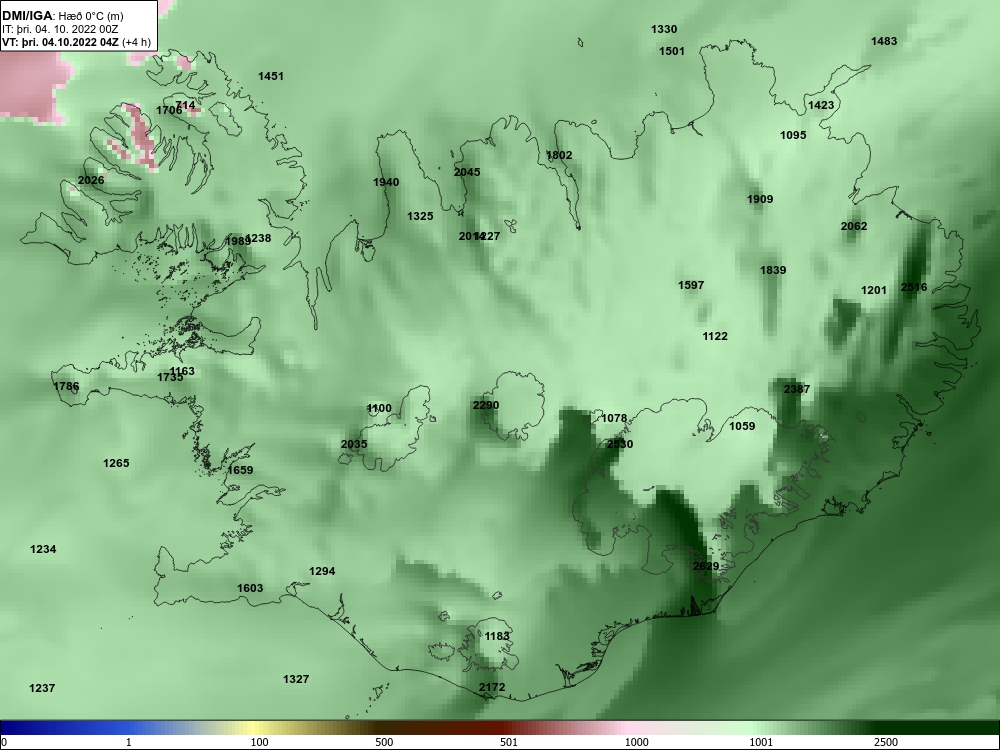The image size is (1000, 750).
Task: Click the 1786 value on Snæfellsnes tip
Action: pos(66,386)
